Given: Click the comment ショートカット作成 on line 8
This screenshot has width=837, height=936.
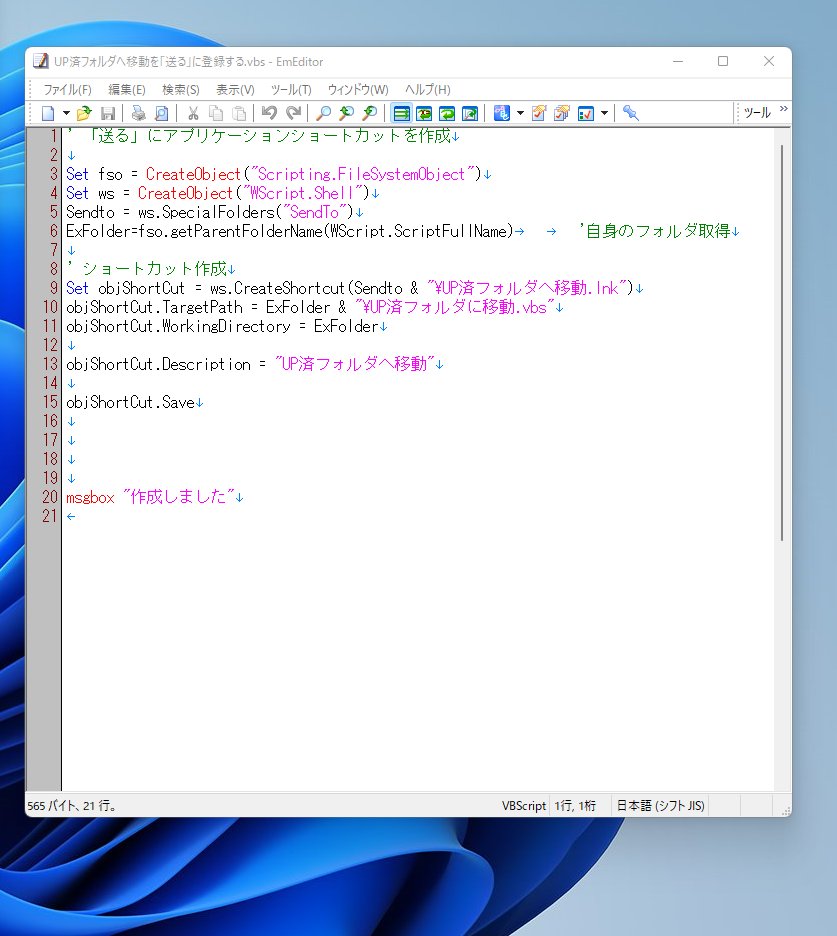Looking at the screenshot, I should (155, 269).
